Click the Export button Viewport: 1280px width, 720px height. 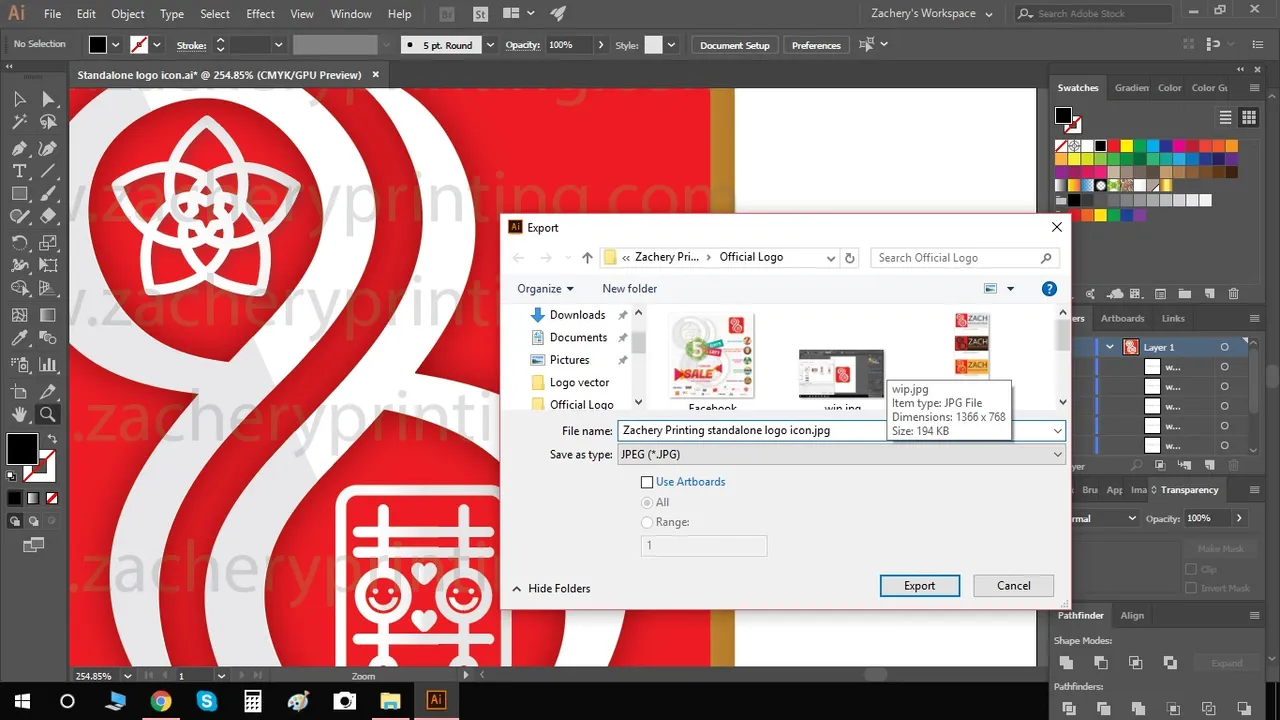(920, 586)
